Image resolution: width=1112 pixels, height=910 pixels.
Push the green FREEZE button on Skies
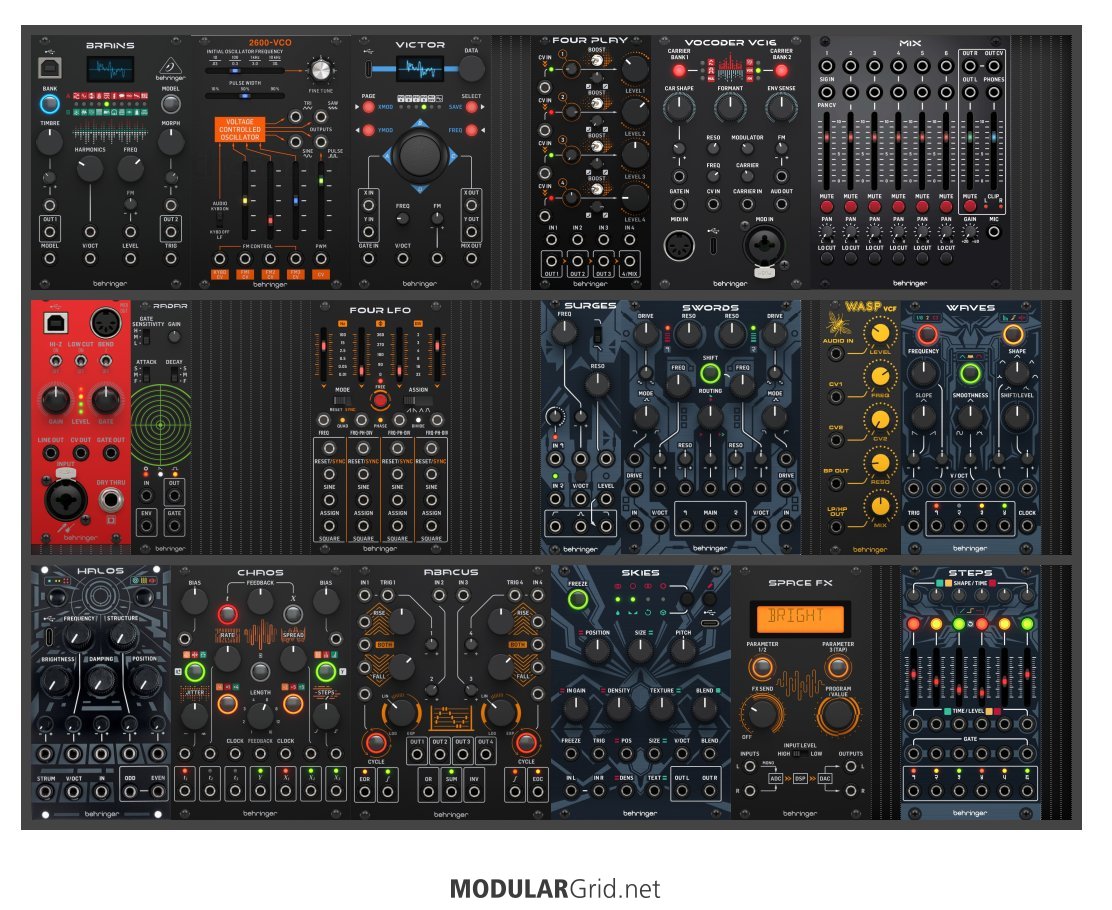click(578, 599)
